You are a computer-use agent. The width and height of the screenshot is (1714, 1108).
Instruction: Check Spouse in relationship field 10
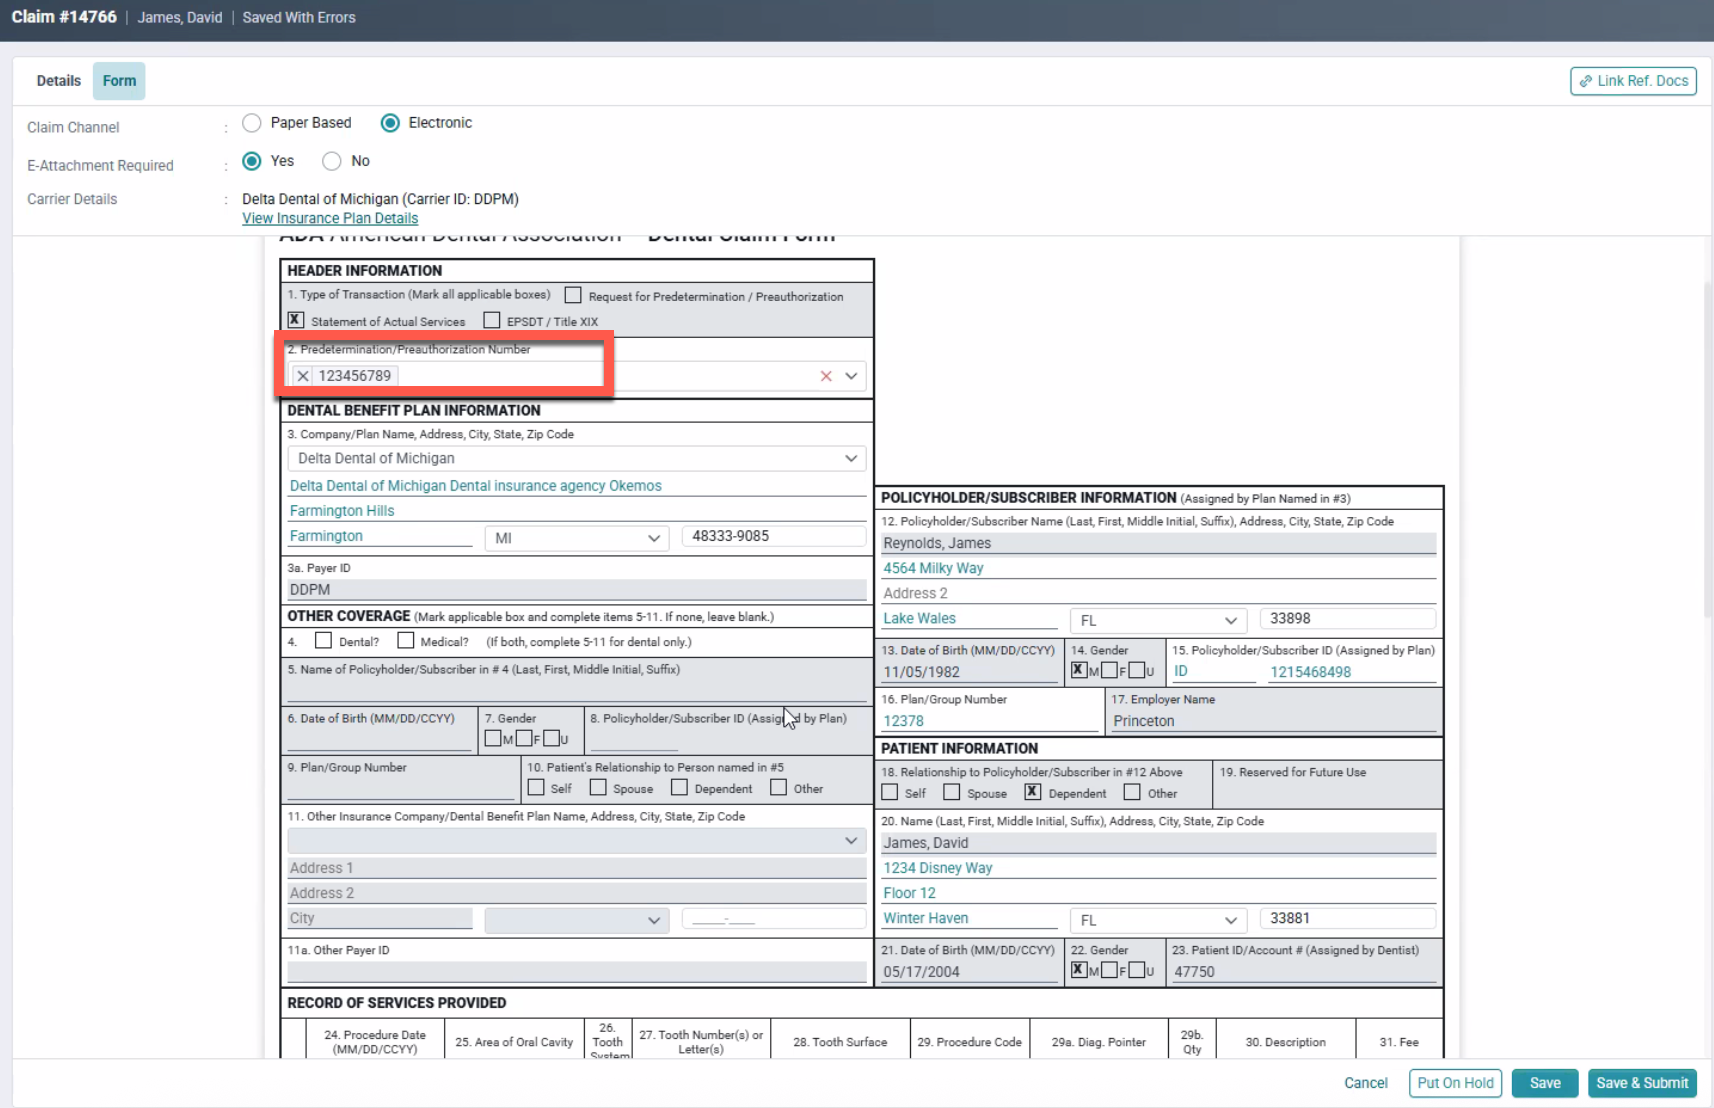(x=598, y=787)
